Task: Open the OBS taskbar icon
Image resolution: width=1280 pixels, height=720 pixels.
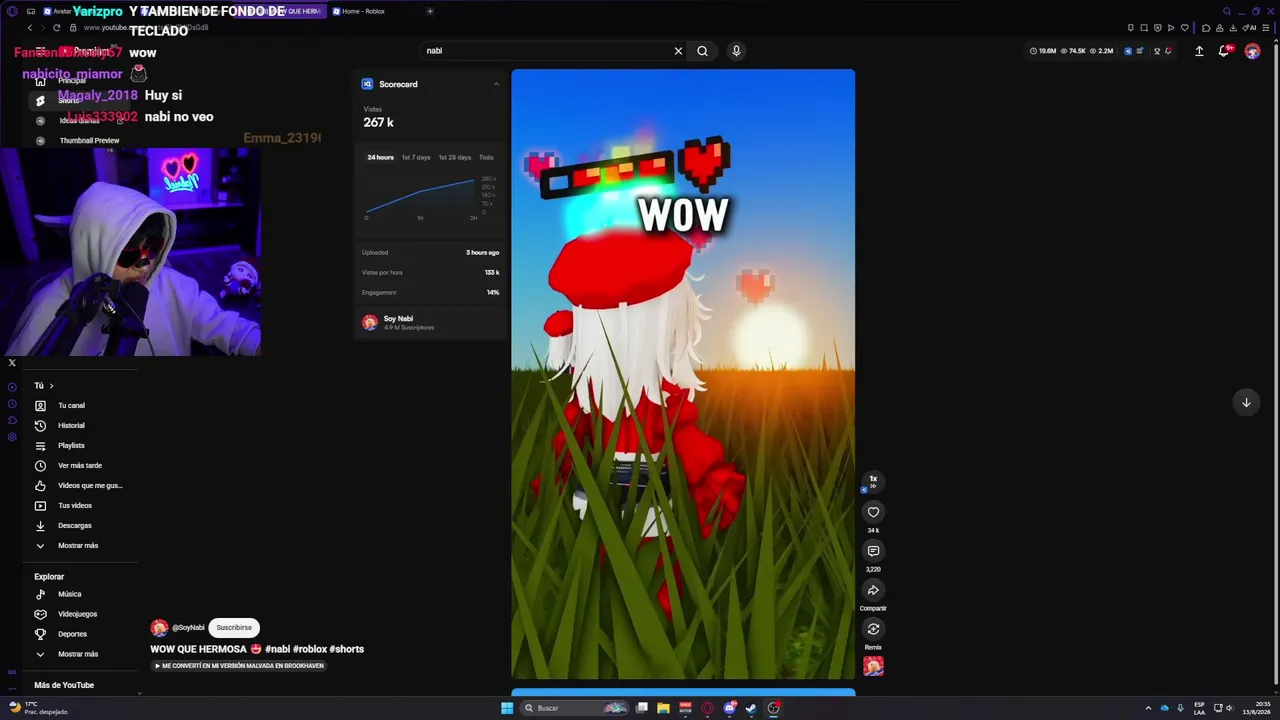Action: click(773, 708)
